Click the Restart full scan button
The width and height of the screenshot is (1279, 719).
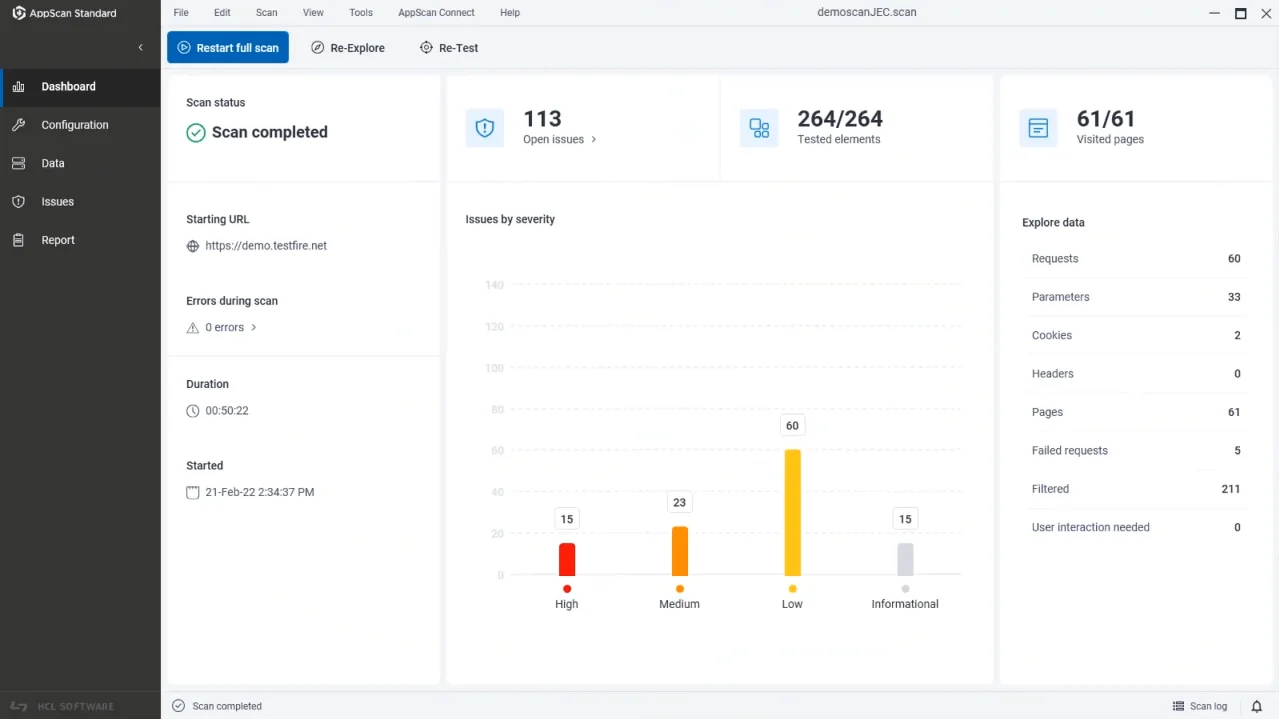(227, 47)
